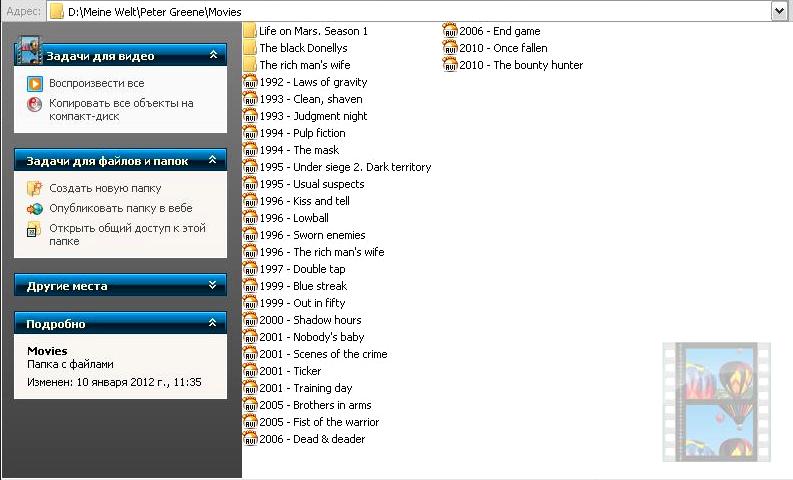Expand the Другие места panel
Viewport: 793px width, 480px height.
coord(212,285)
